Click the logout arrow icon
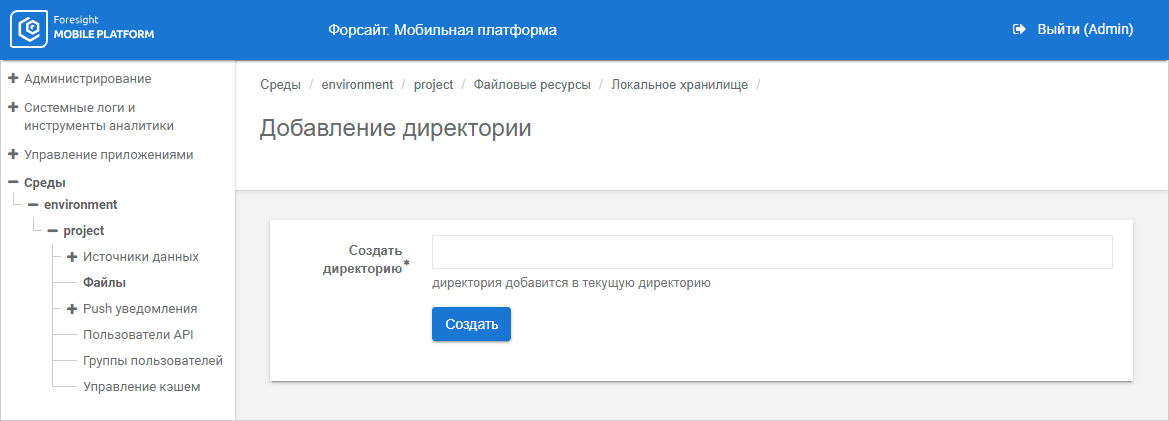Image resolution: width=1169 pixels, height=421 pixels. 1019,30
